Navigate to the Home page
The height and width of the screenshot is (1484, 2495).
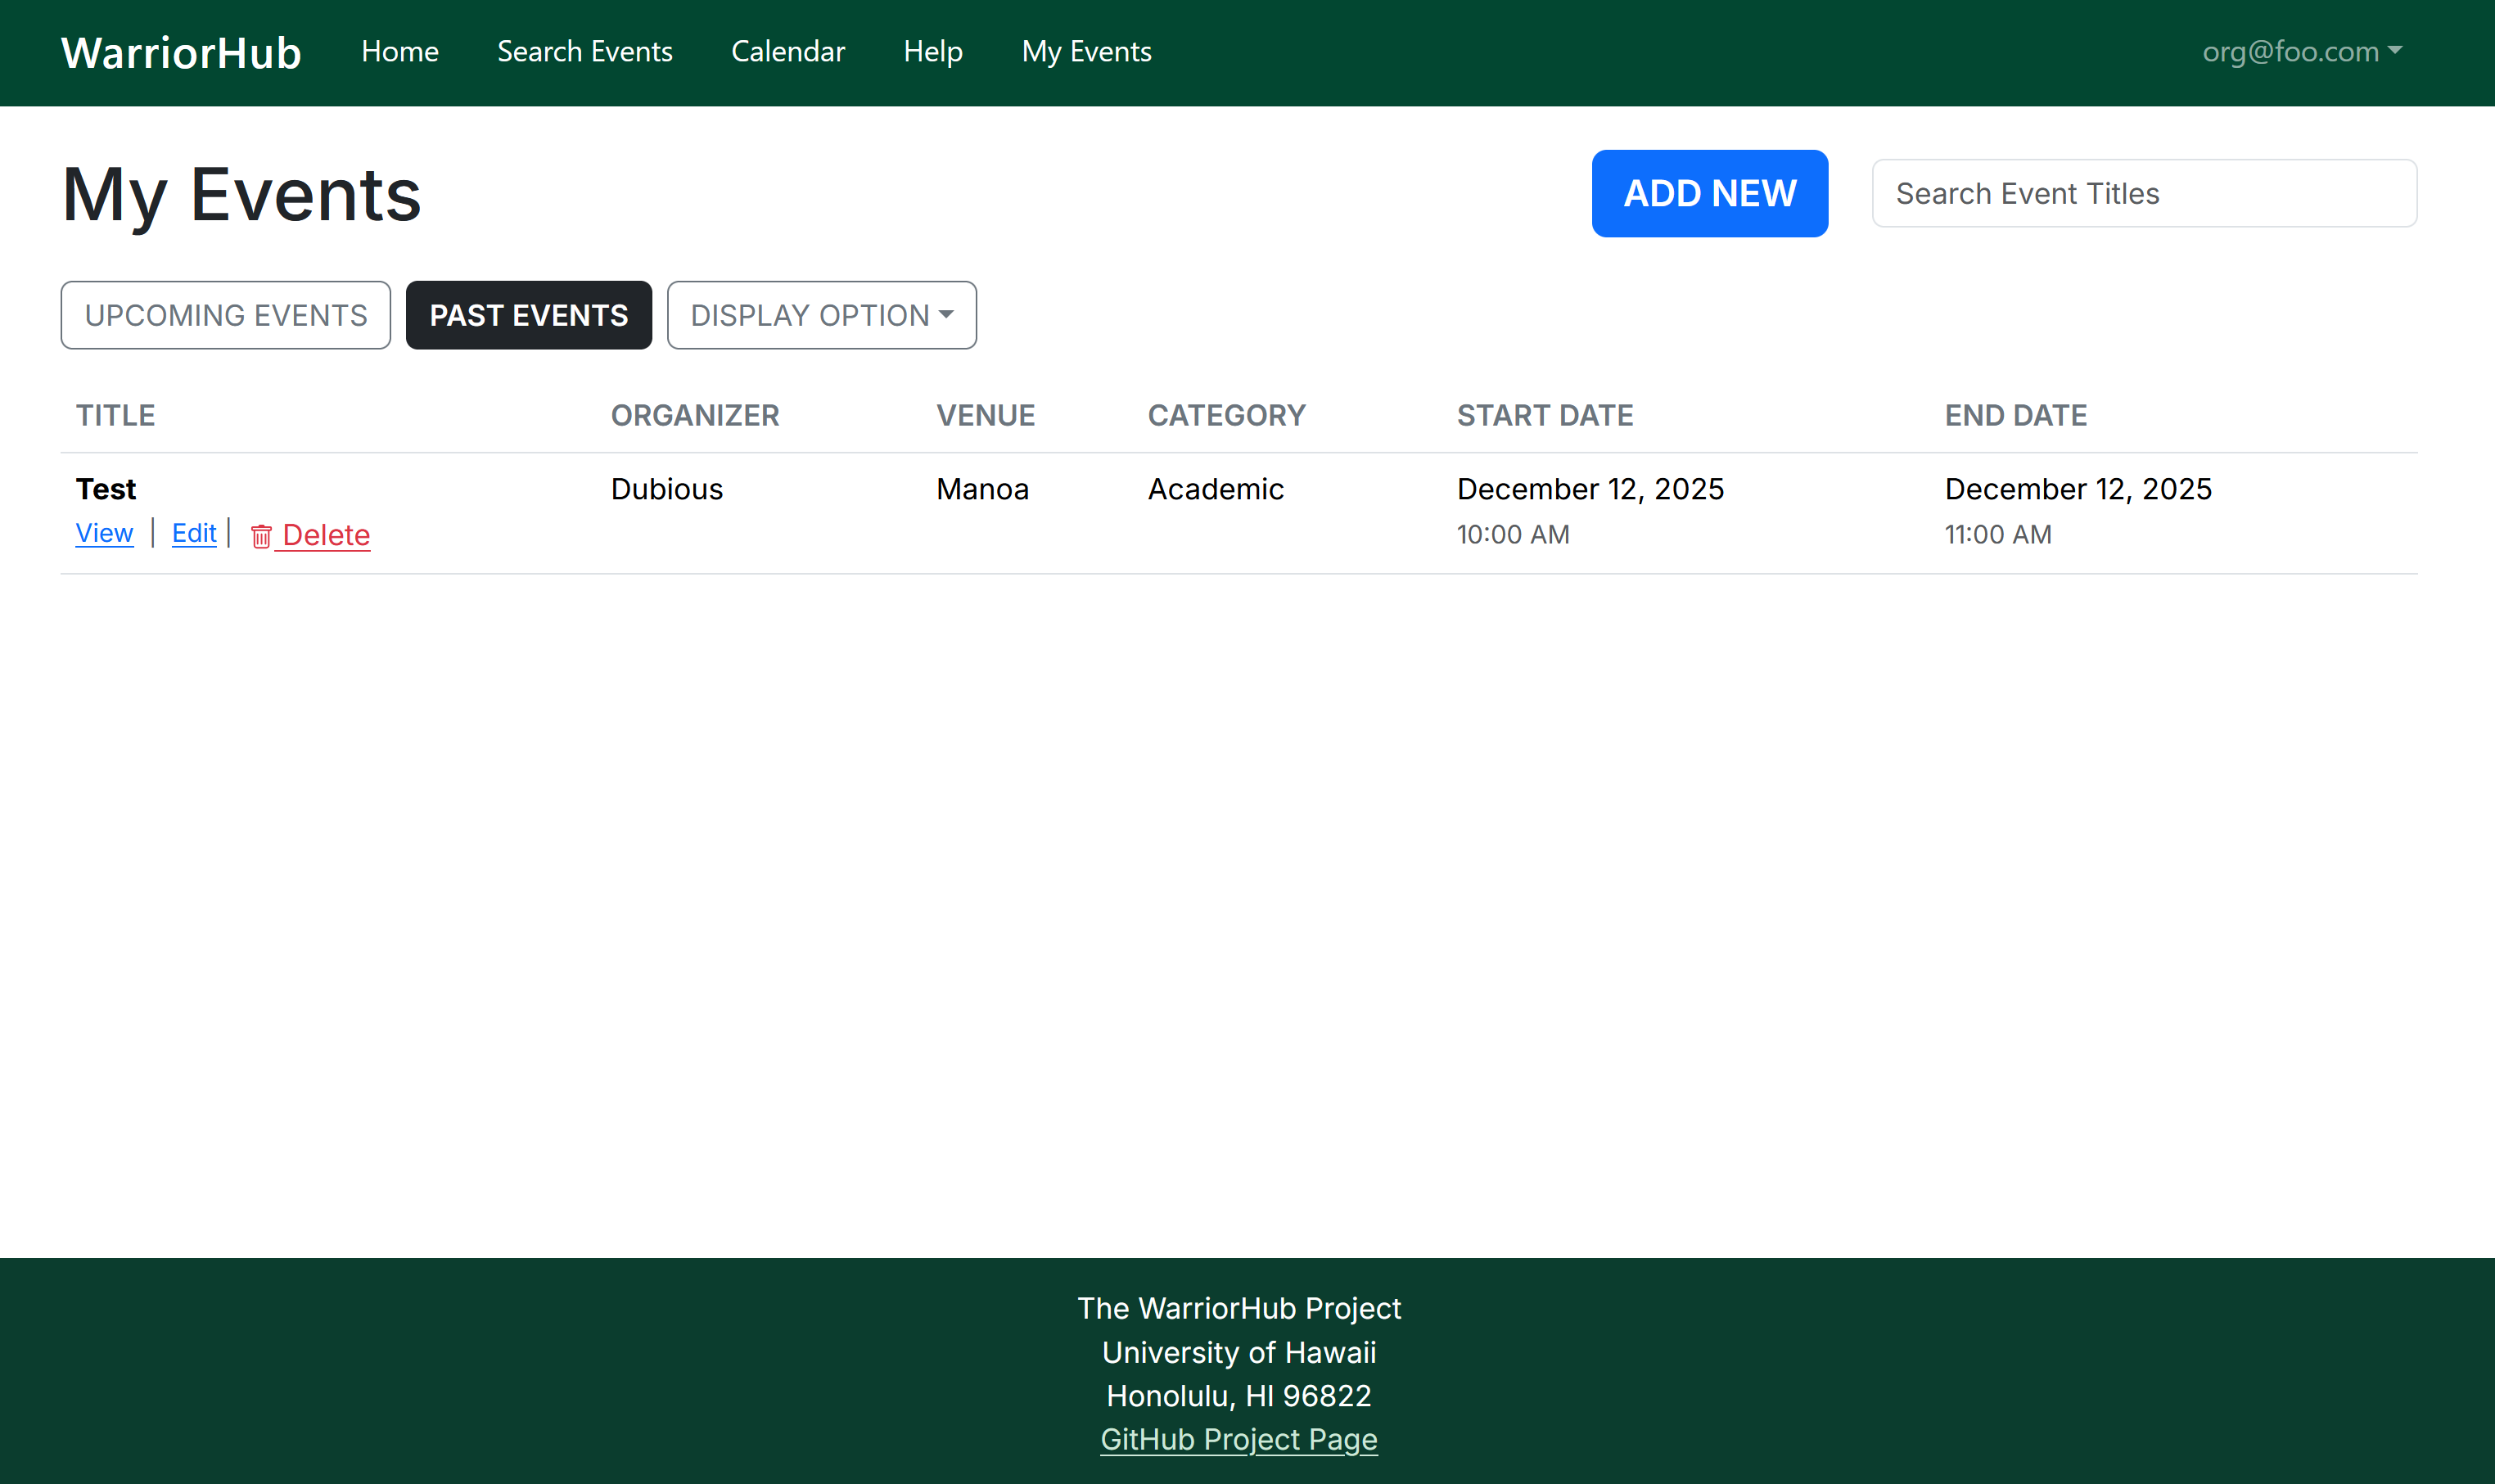400,51
